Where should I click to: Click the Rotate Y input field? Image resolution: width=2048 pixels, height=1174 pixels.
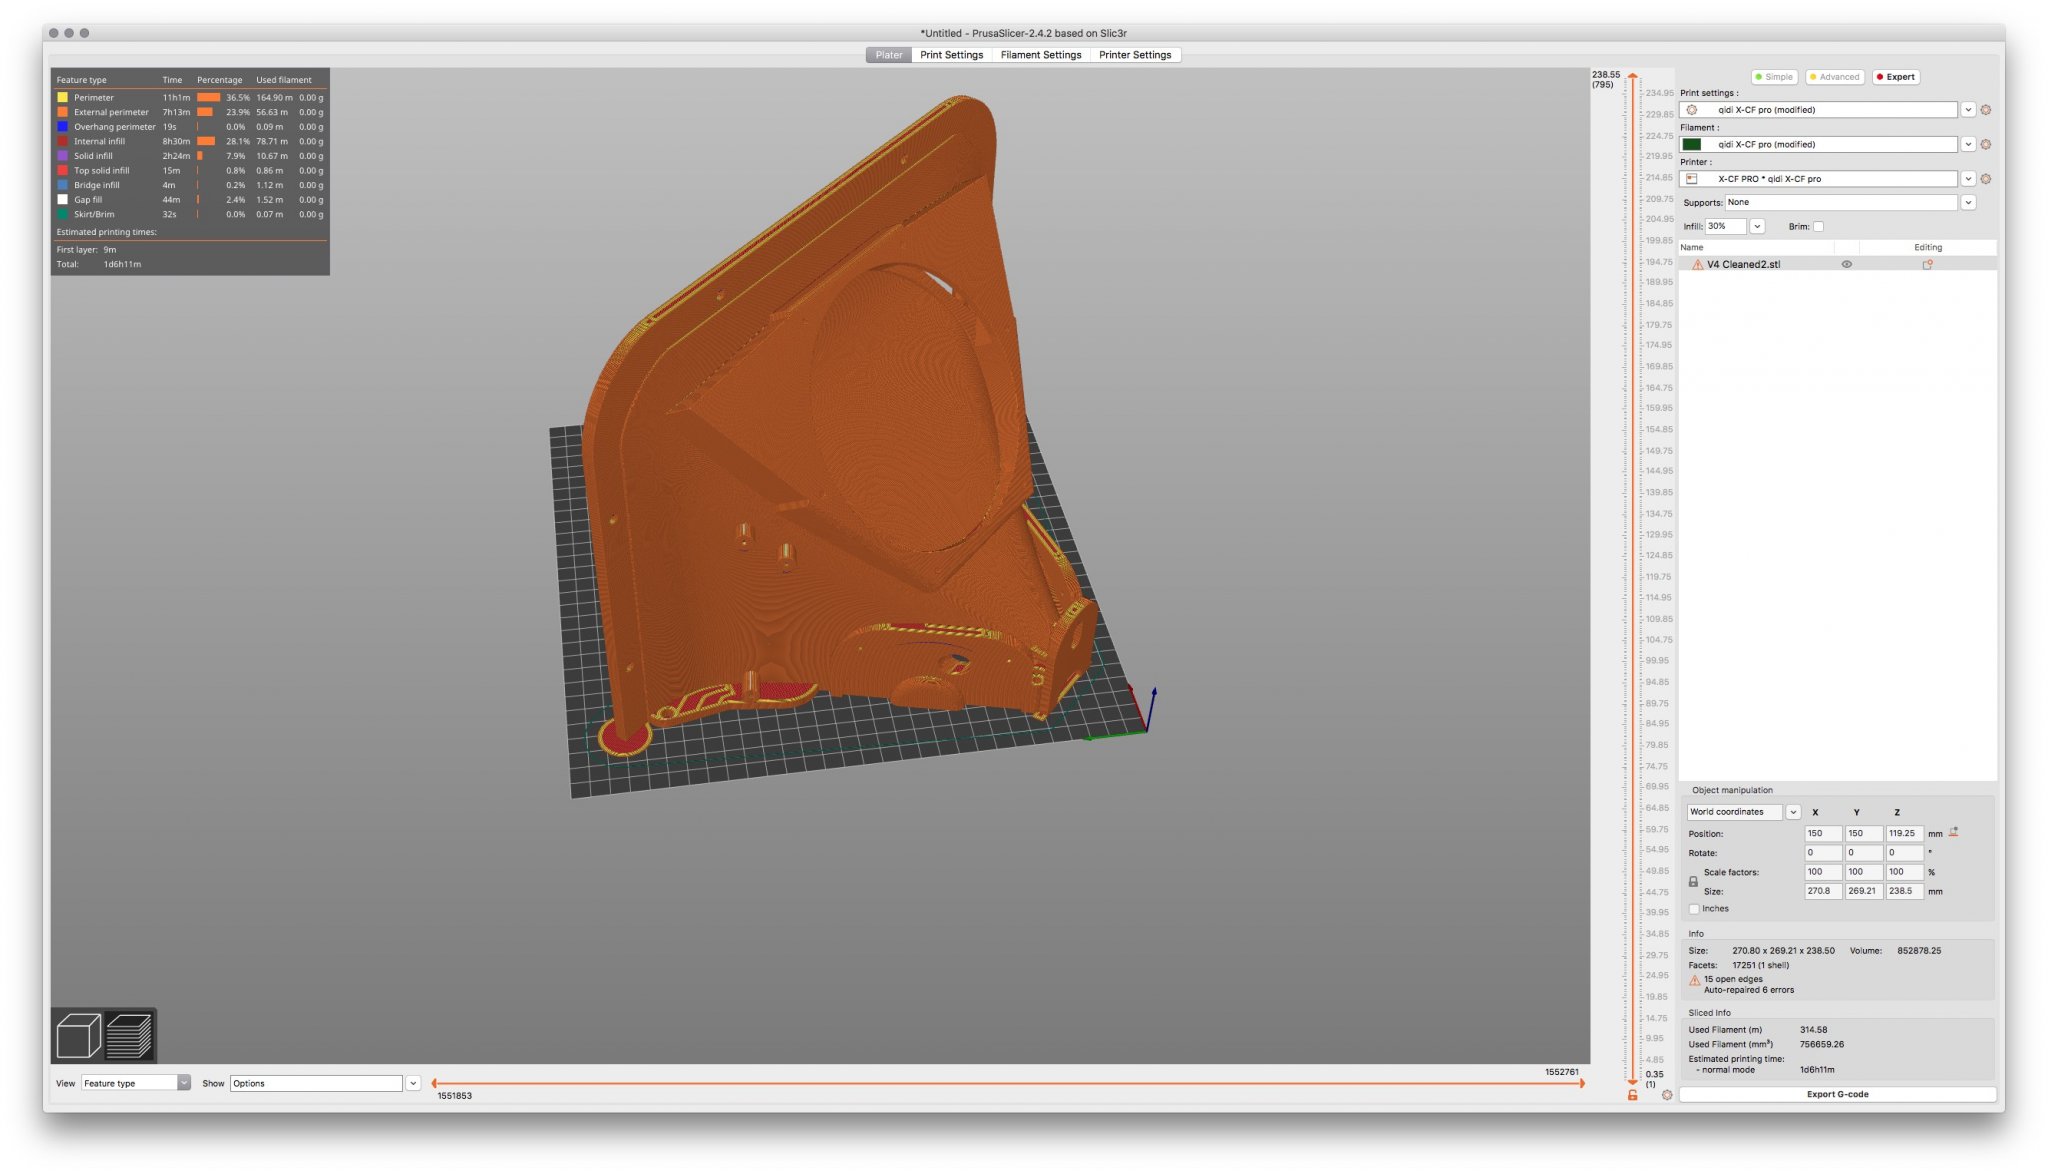[1863, 853]
